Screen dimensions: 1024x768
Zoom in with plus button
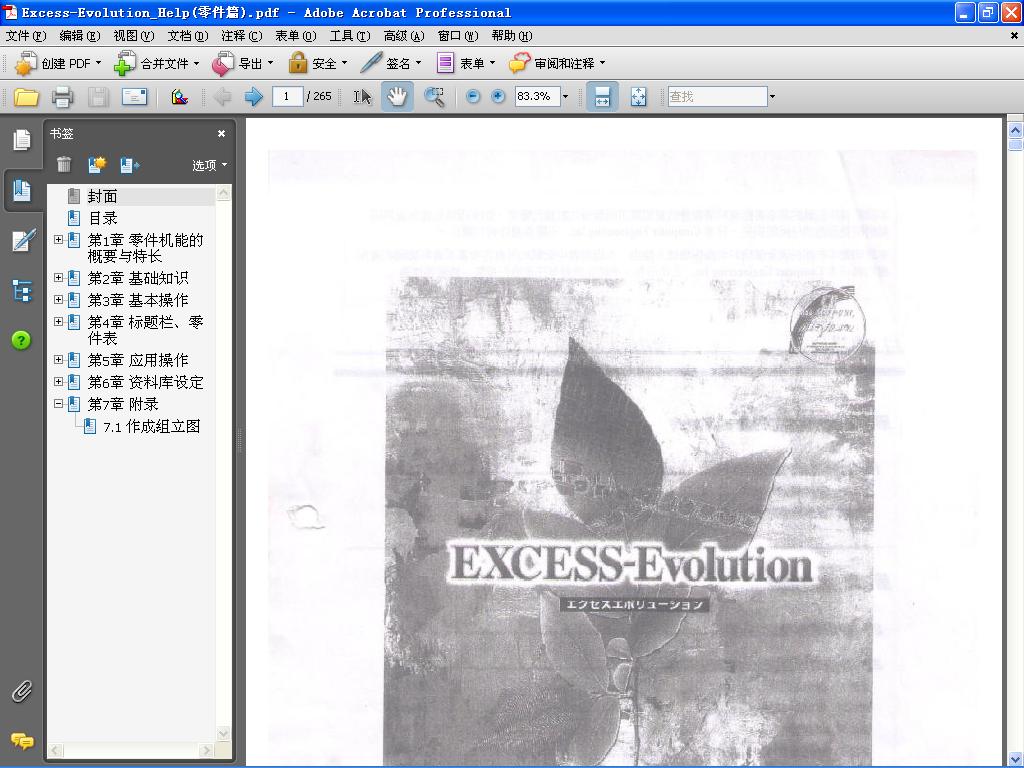[x=498, y=97]
